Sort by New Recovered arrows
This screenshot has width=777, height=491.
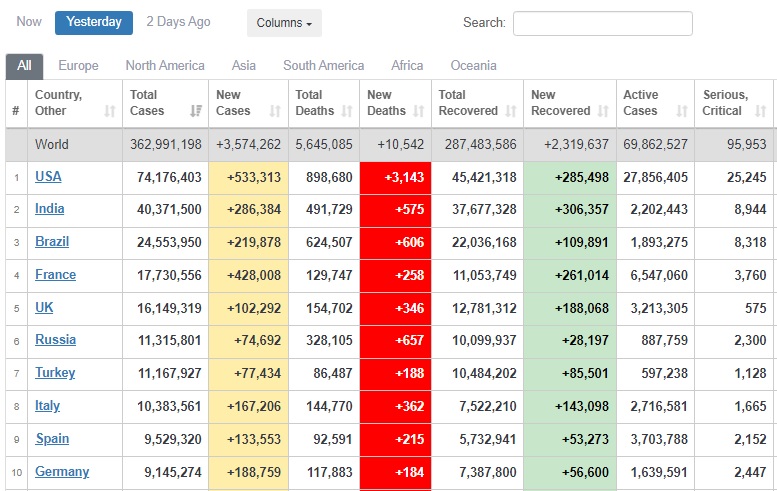[603, 111]
